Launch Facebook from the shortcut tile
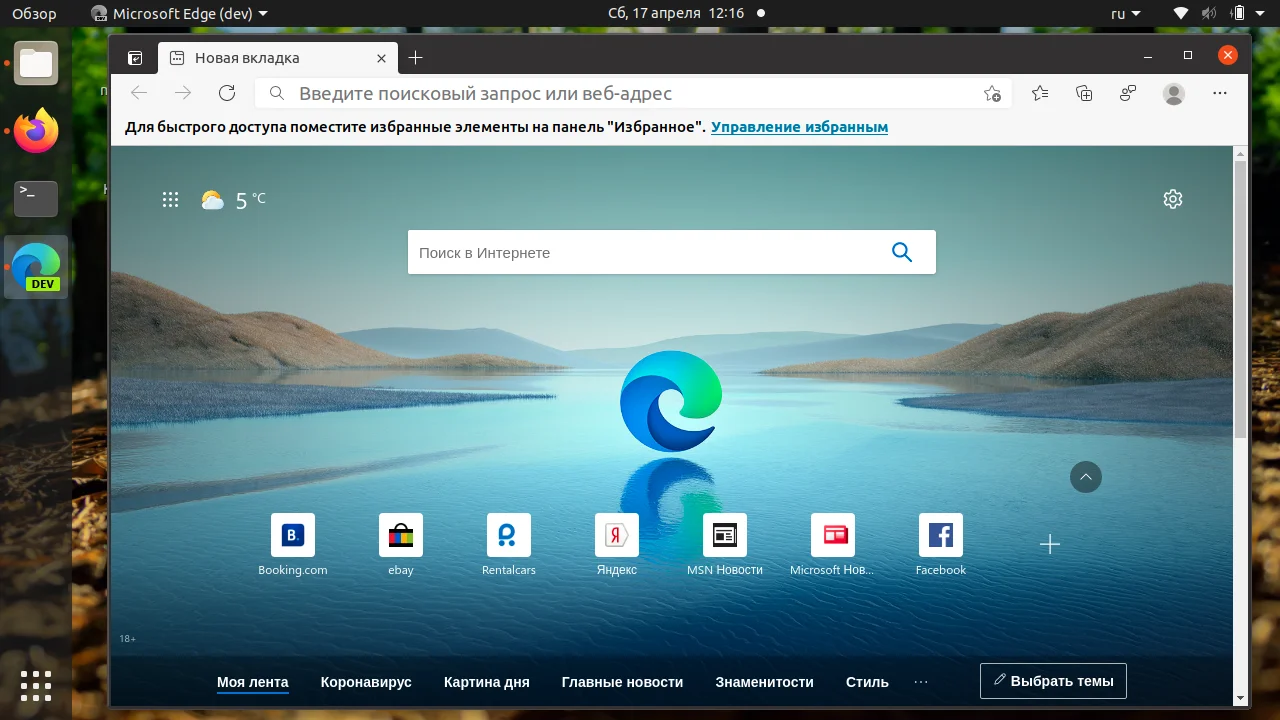The image size is (1280, 720). click(x=940, y=534)
